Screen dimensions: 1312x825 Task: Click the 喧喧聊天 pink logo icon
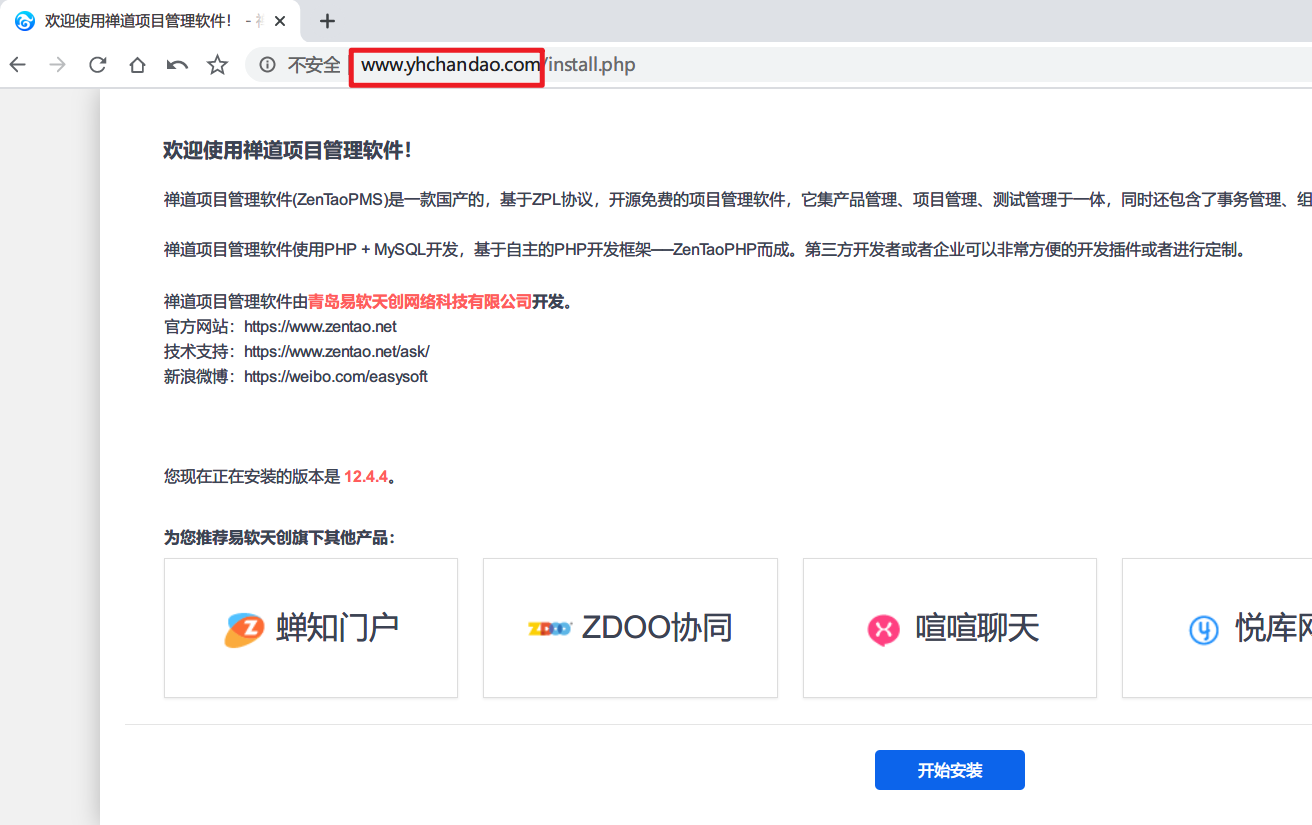click(883, 629)
